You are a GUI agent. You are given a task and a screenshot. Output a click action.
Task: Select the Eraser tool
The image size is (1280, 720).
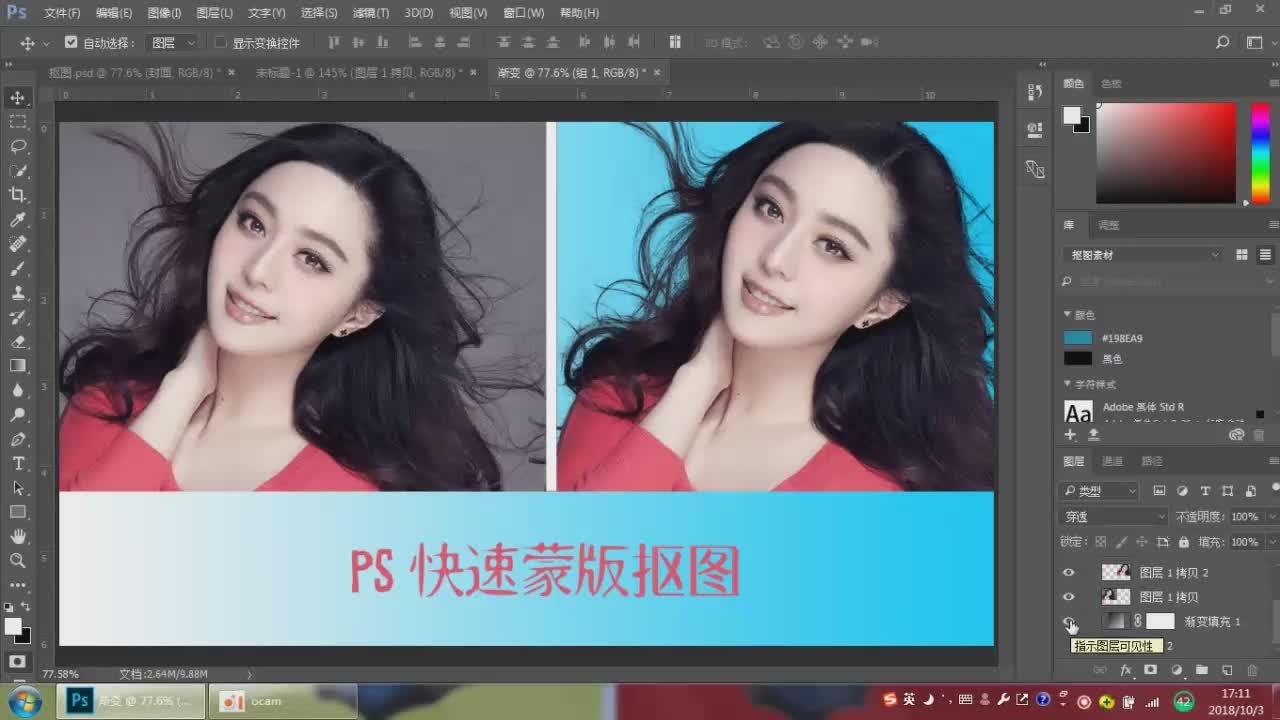(18, 341)
